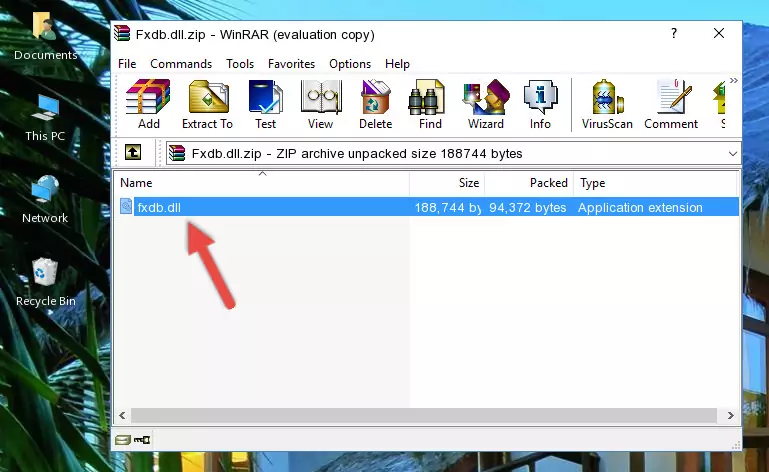Select the Documents desktop icon
Screen dimensions: 769x472
click(45, 36)
